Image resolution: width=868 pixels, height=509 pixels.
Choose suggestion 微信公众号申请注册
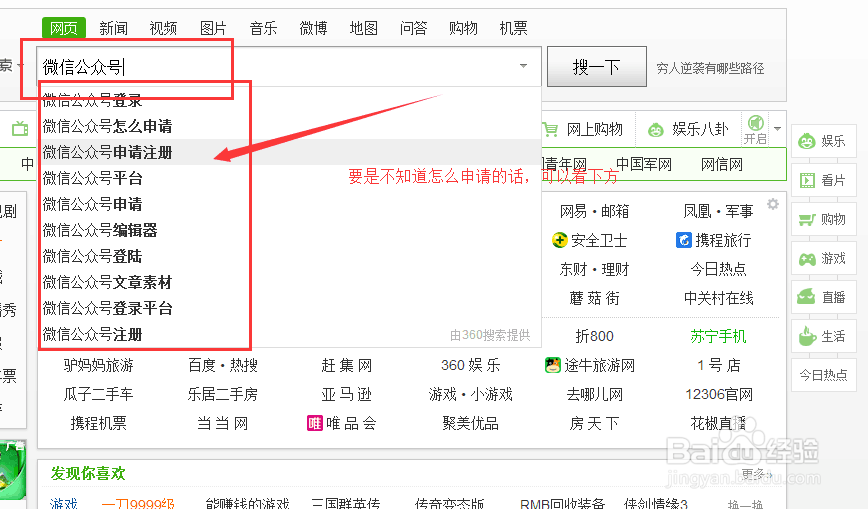pyautogui.click(x=290, y=152)
